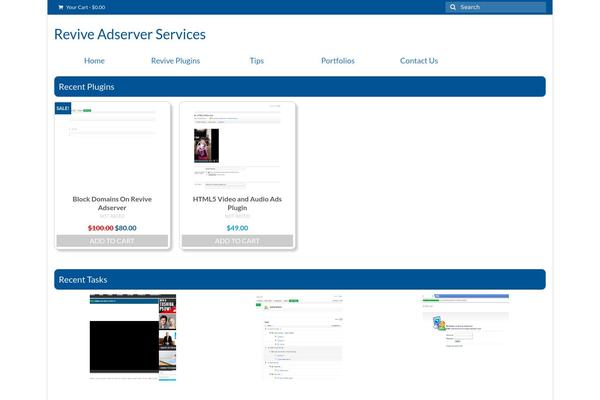600x400 pixels.
Task: Open Your Cart - $0.00 link
Action: click(x=82, y=7)
